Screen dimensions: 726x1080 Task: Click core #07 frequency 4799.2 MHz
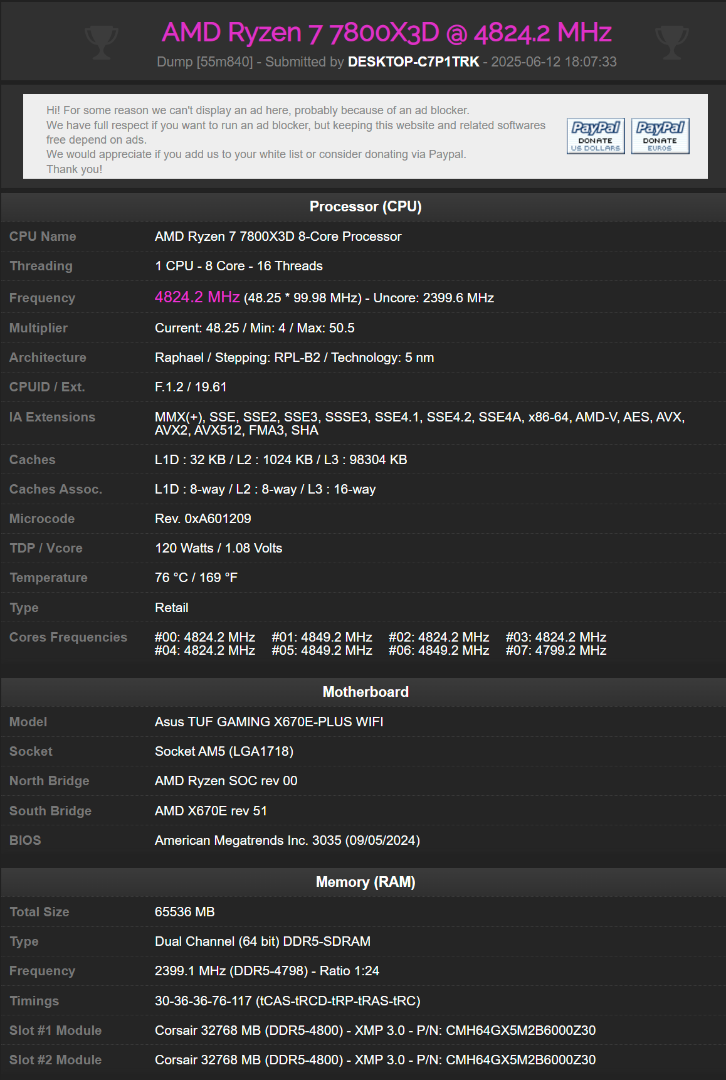pyautogui.click(x=556, y=651)
